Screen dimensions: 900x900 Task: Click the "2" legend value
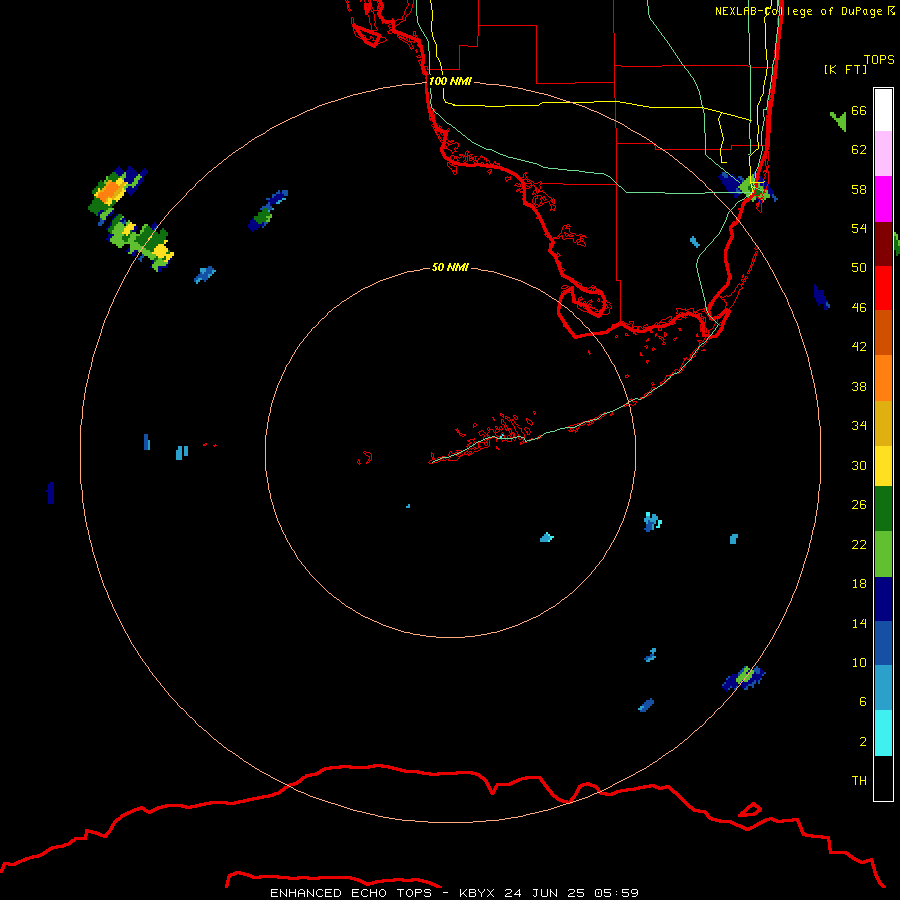863,742
